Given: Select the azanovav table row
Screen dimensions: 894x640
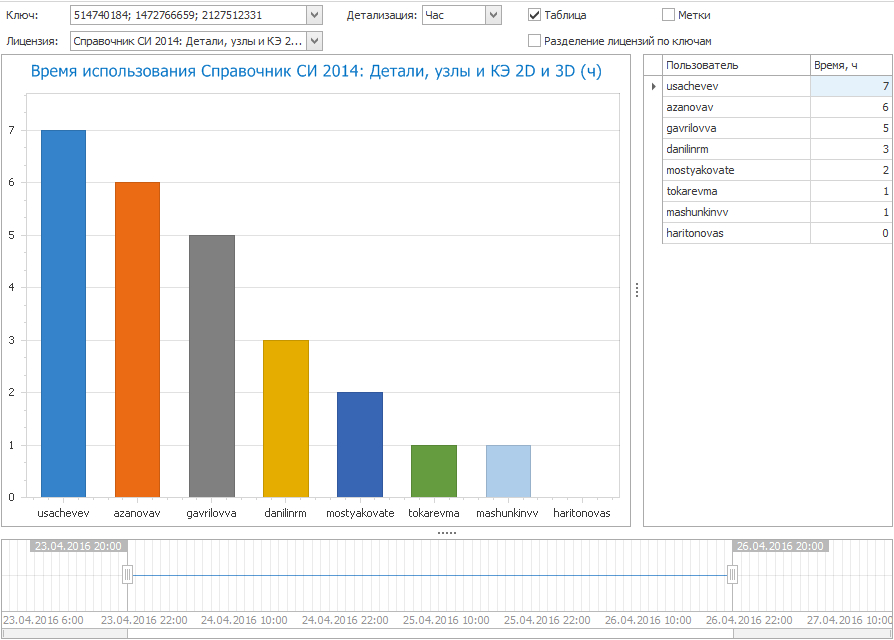Looking at the screenshot, I should coord(735,107).
